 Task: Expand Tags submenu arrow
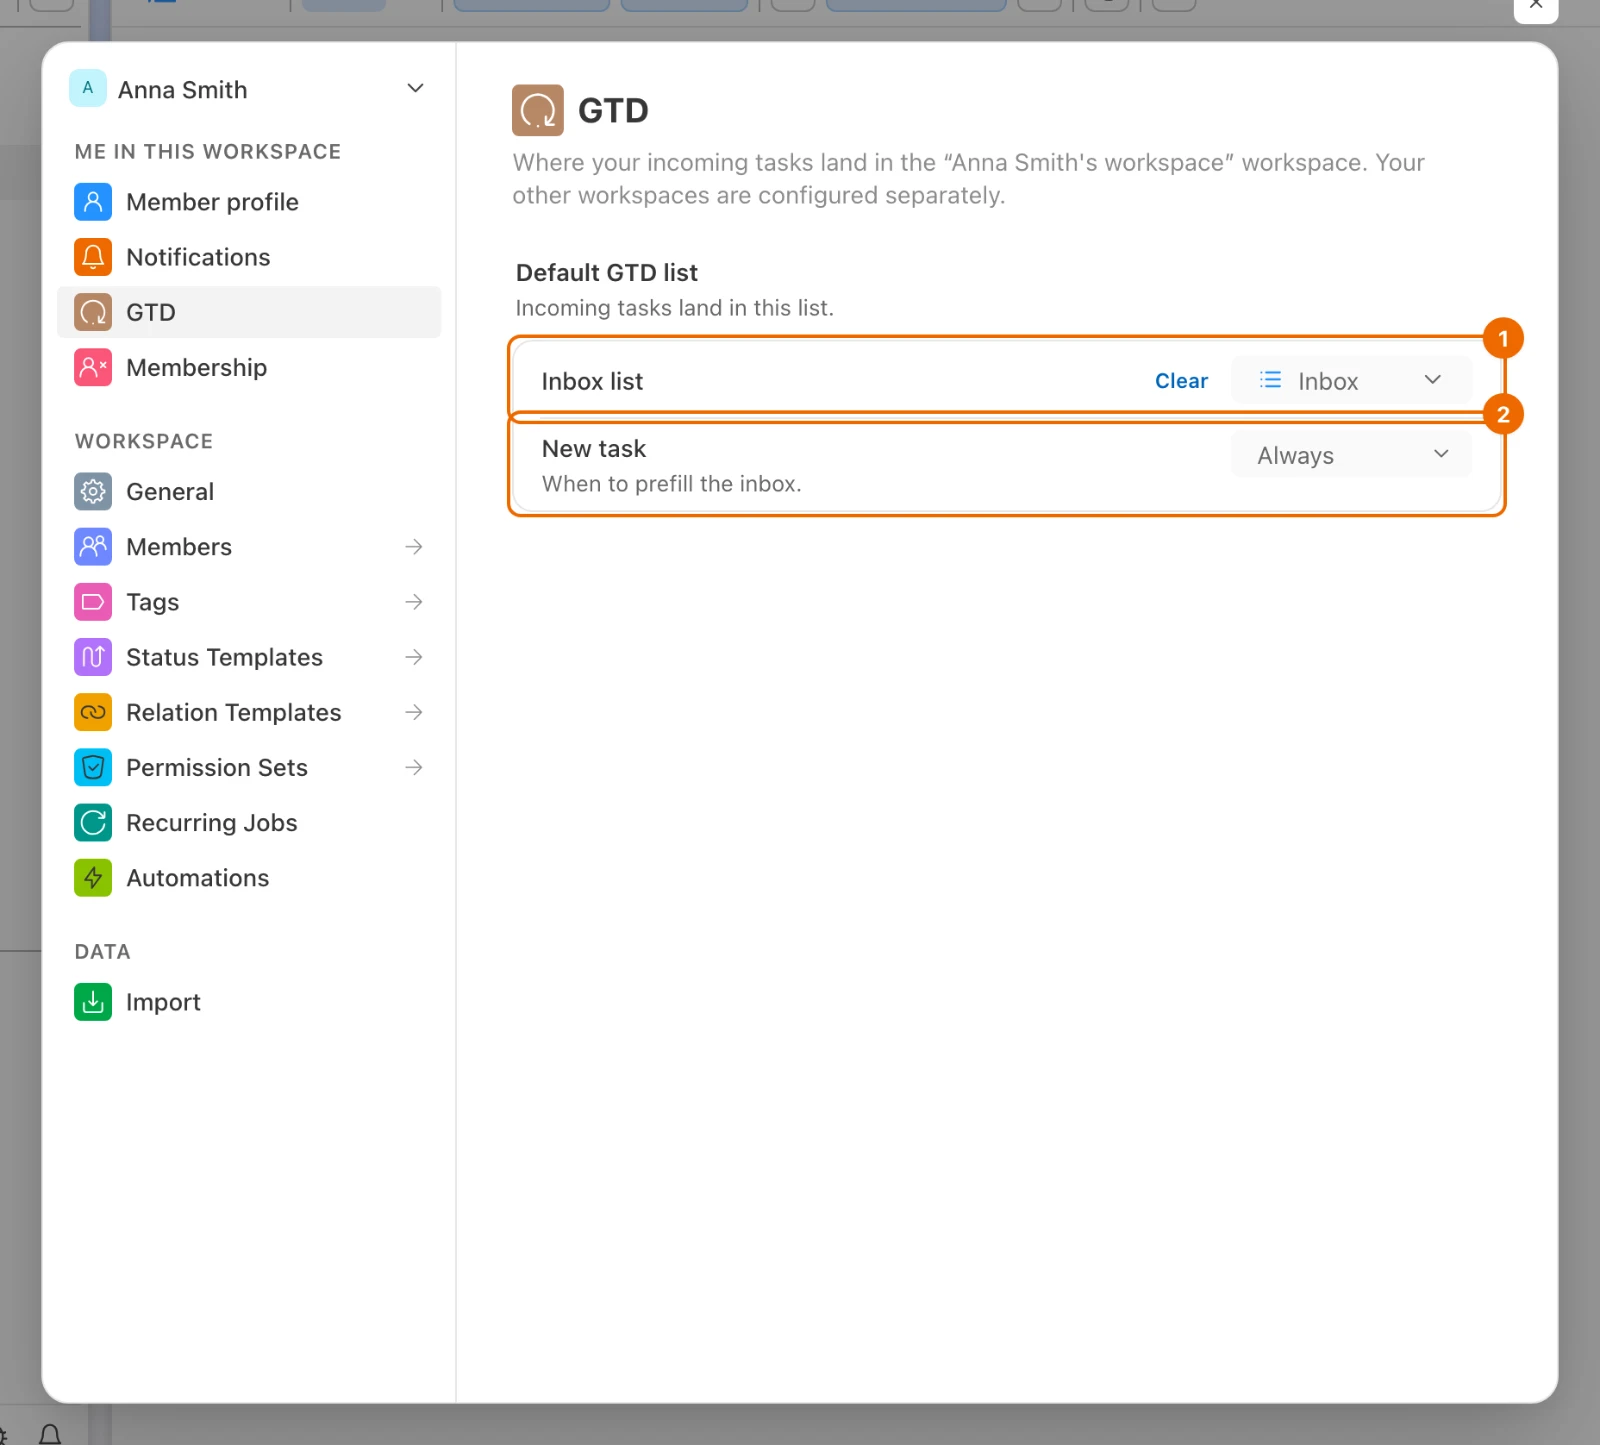click(414, 602)
